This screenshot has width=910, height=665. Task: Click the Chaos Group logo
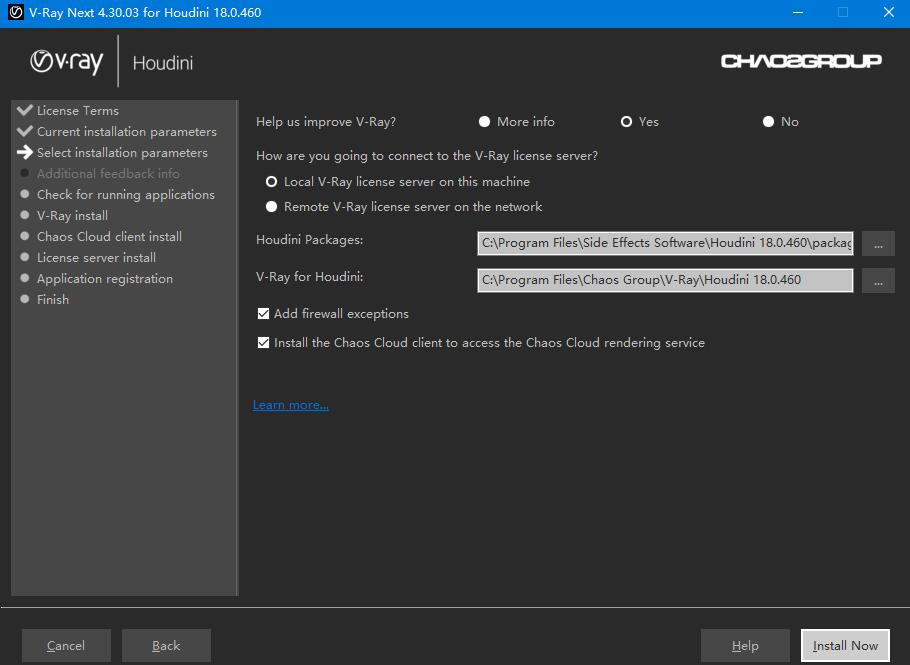pos(801,61)
